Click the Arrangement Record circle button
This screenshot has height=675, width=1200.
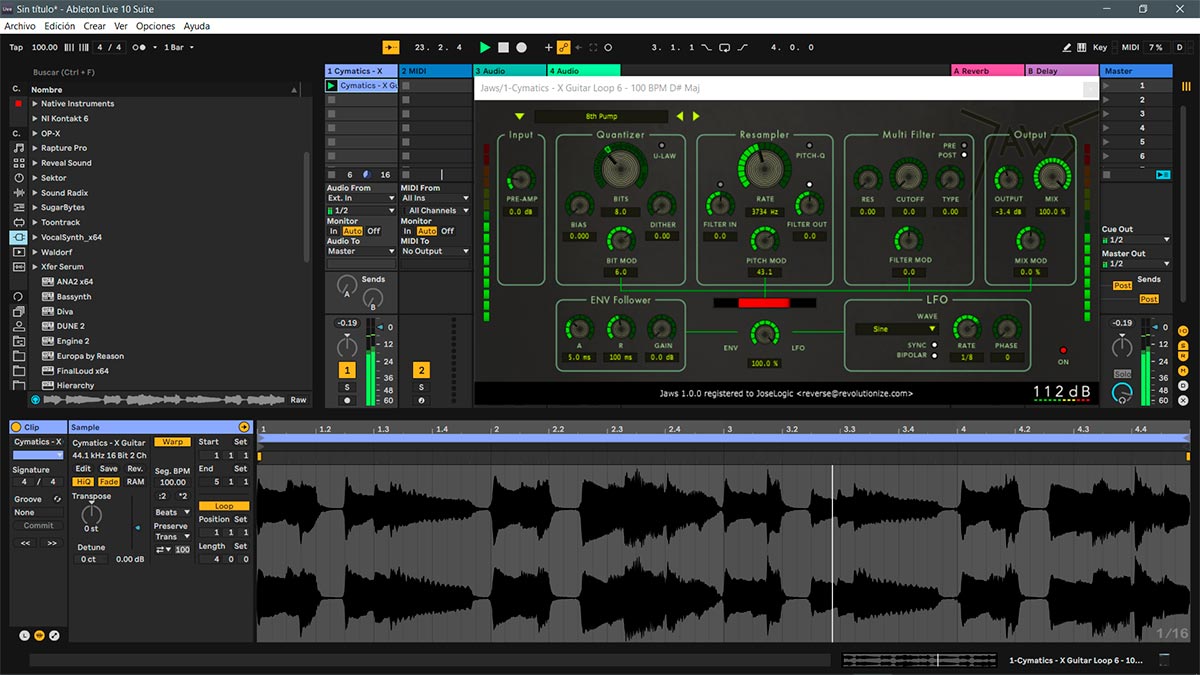(521, 47)
